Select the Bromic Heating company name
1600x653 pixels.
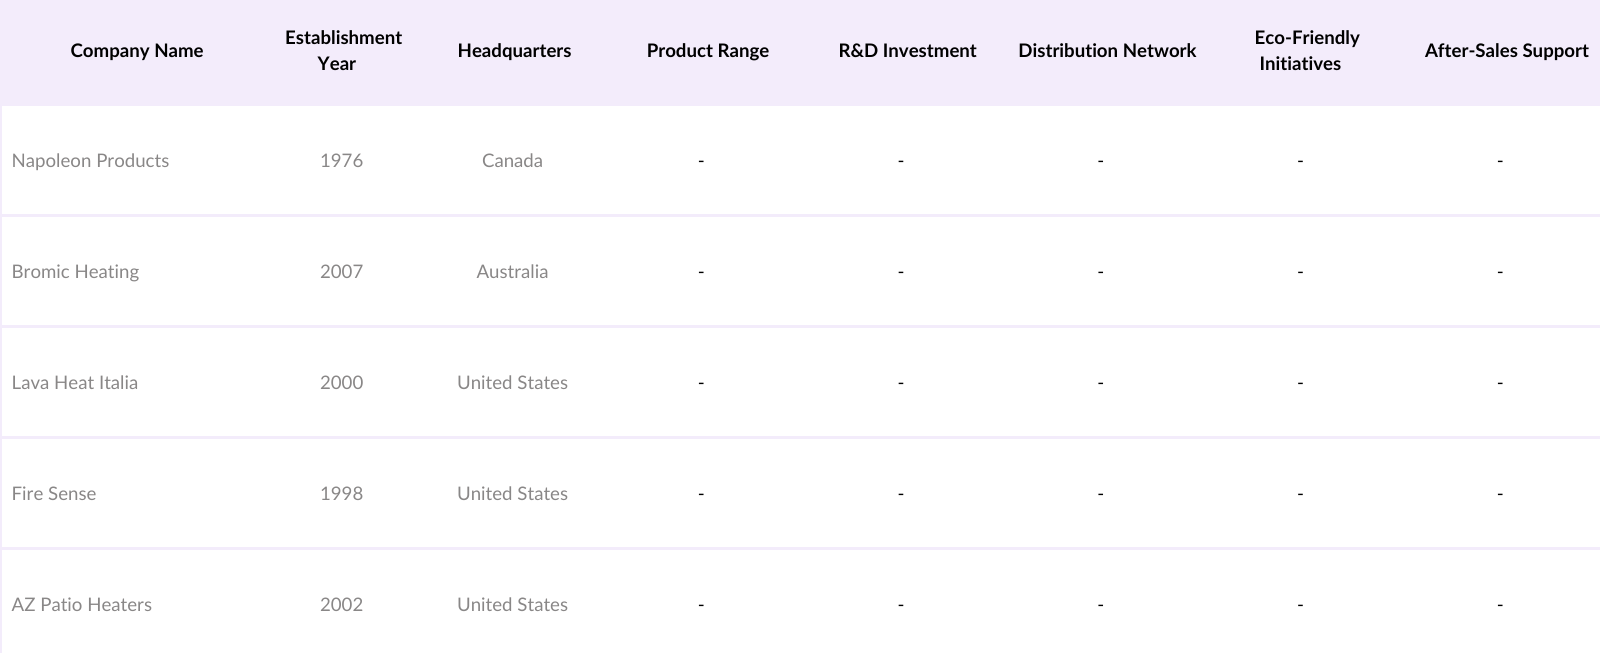[75, 272]
